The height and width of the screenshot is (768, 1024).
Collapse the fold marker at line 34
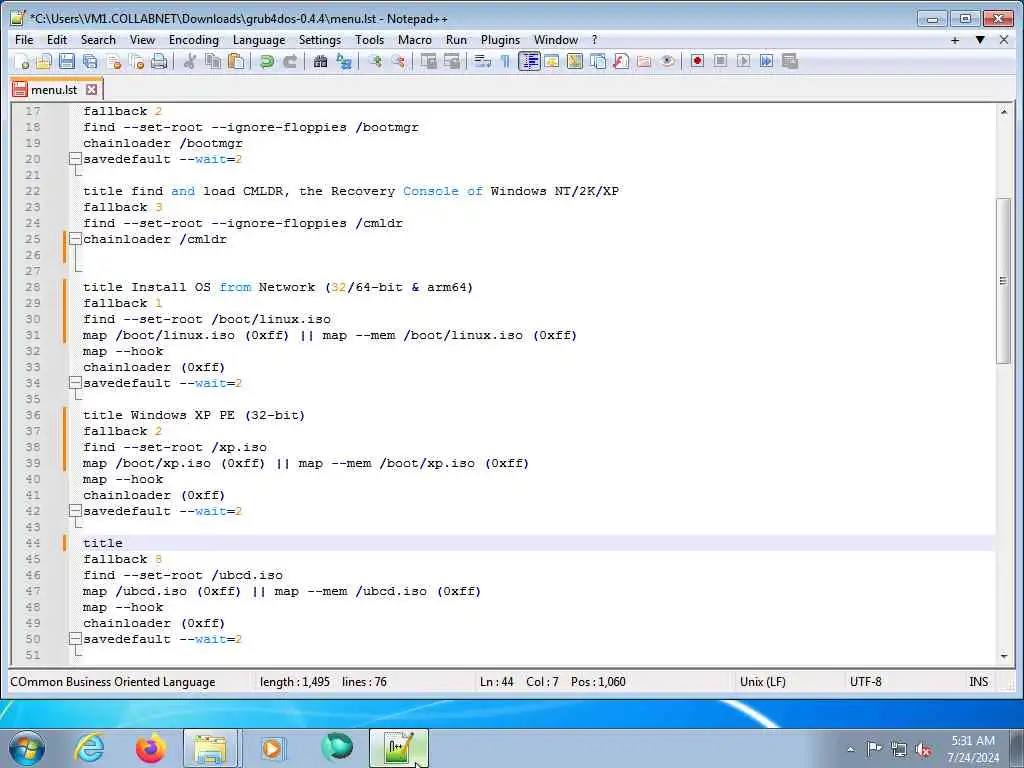point(75,383)
